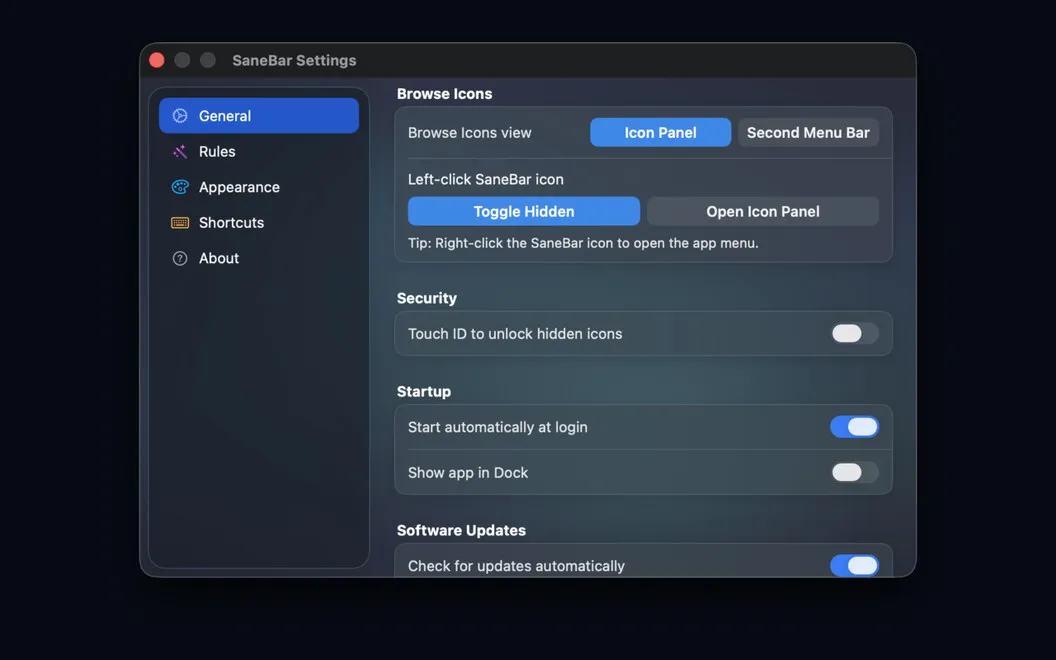Open the Shortcuts section

(x=259, y=223)
